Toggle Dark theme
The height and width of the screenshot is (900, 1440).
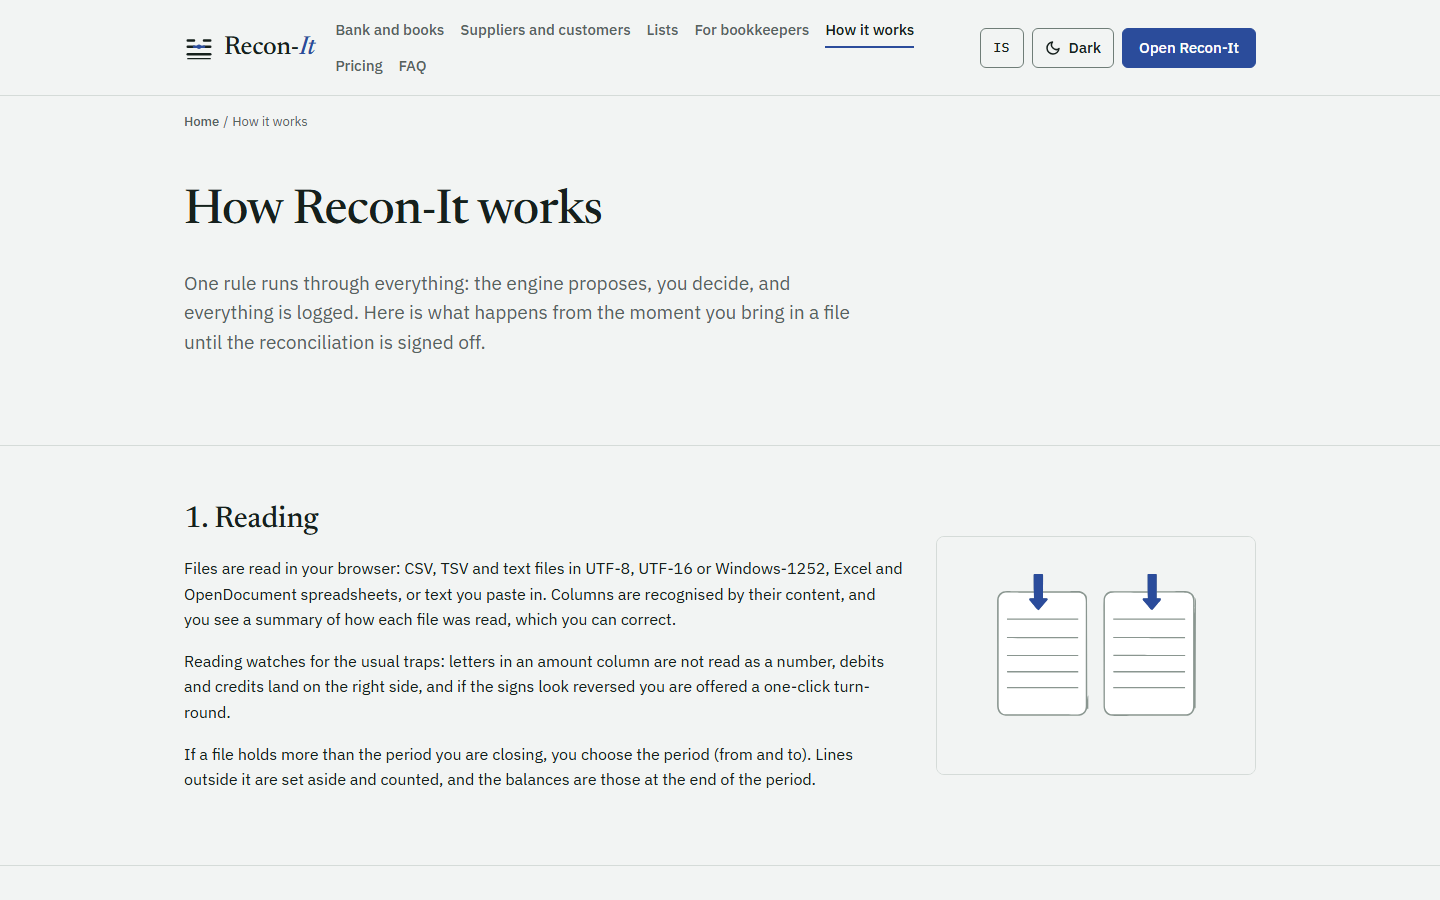(x=1073, y=48)
